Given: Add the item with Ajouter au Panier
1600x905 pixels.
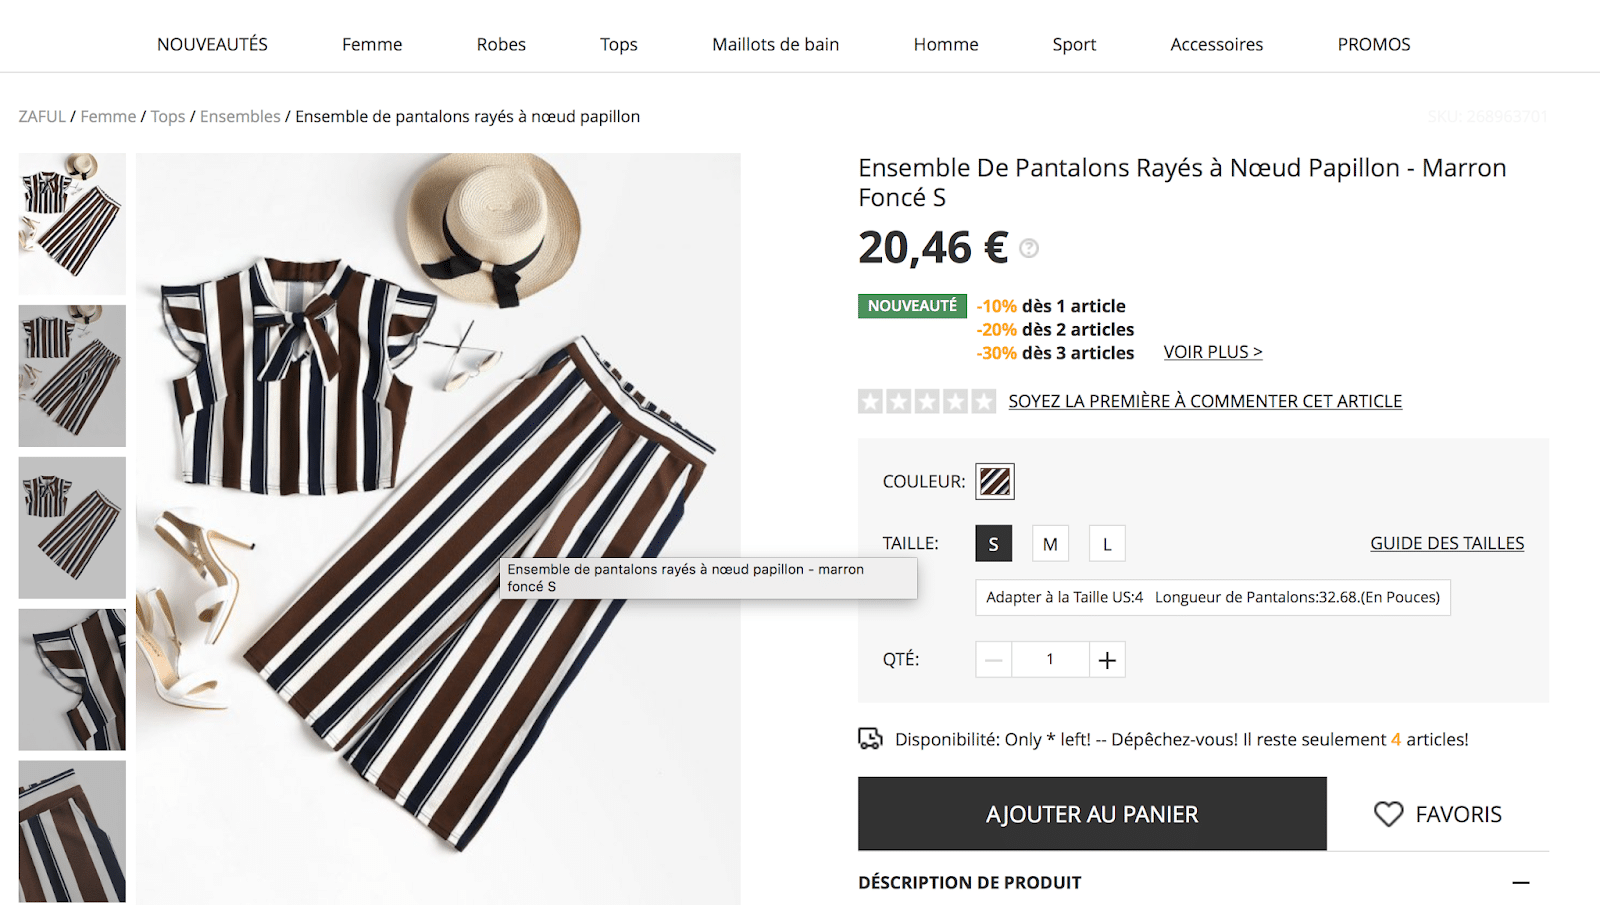Looking at the screenshot, I should [x=1092, y=814].
